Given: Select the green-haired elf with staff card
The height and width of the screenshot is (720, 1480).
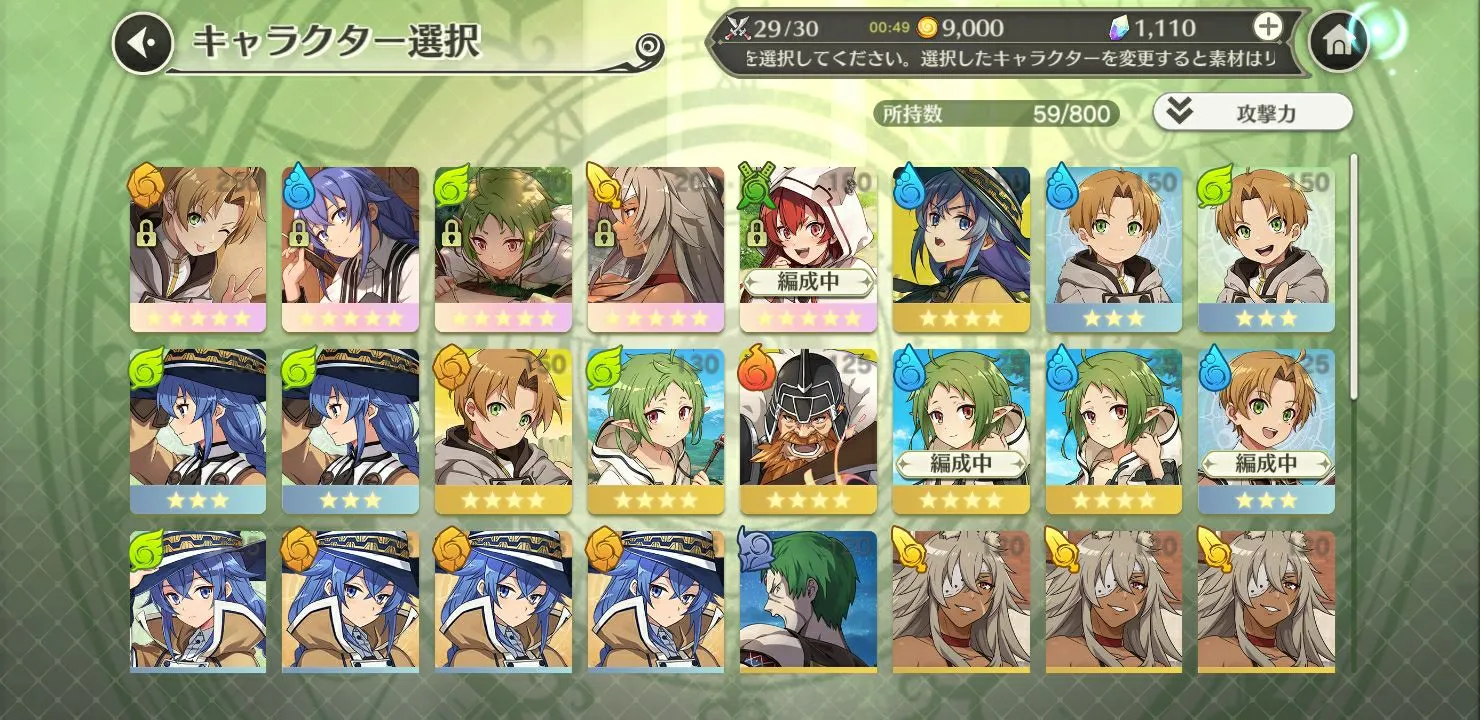Looking at the screenshot, I should [x=656, y=431].
